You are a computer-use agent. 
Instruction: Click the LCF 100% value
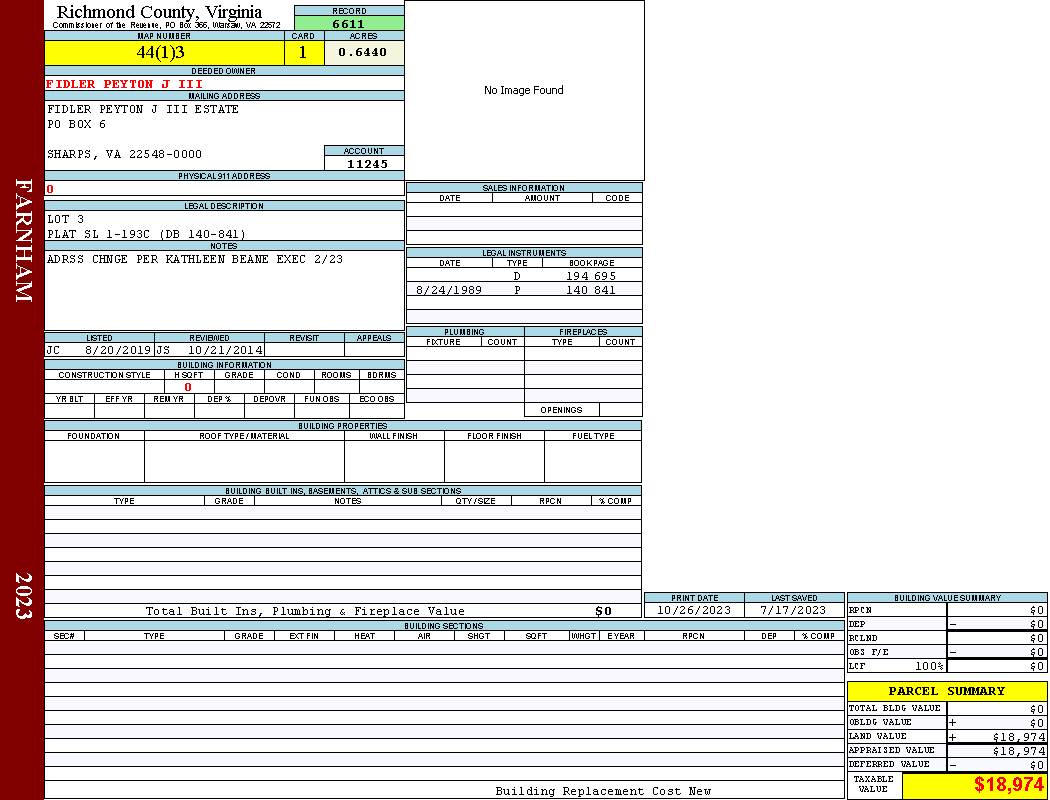[x=929, y=666]
